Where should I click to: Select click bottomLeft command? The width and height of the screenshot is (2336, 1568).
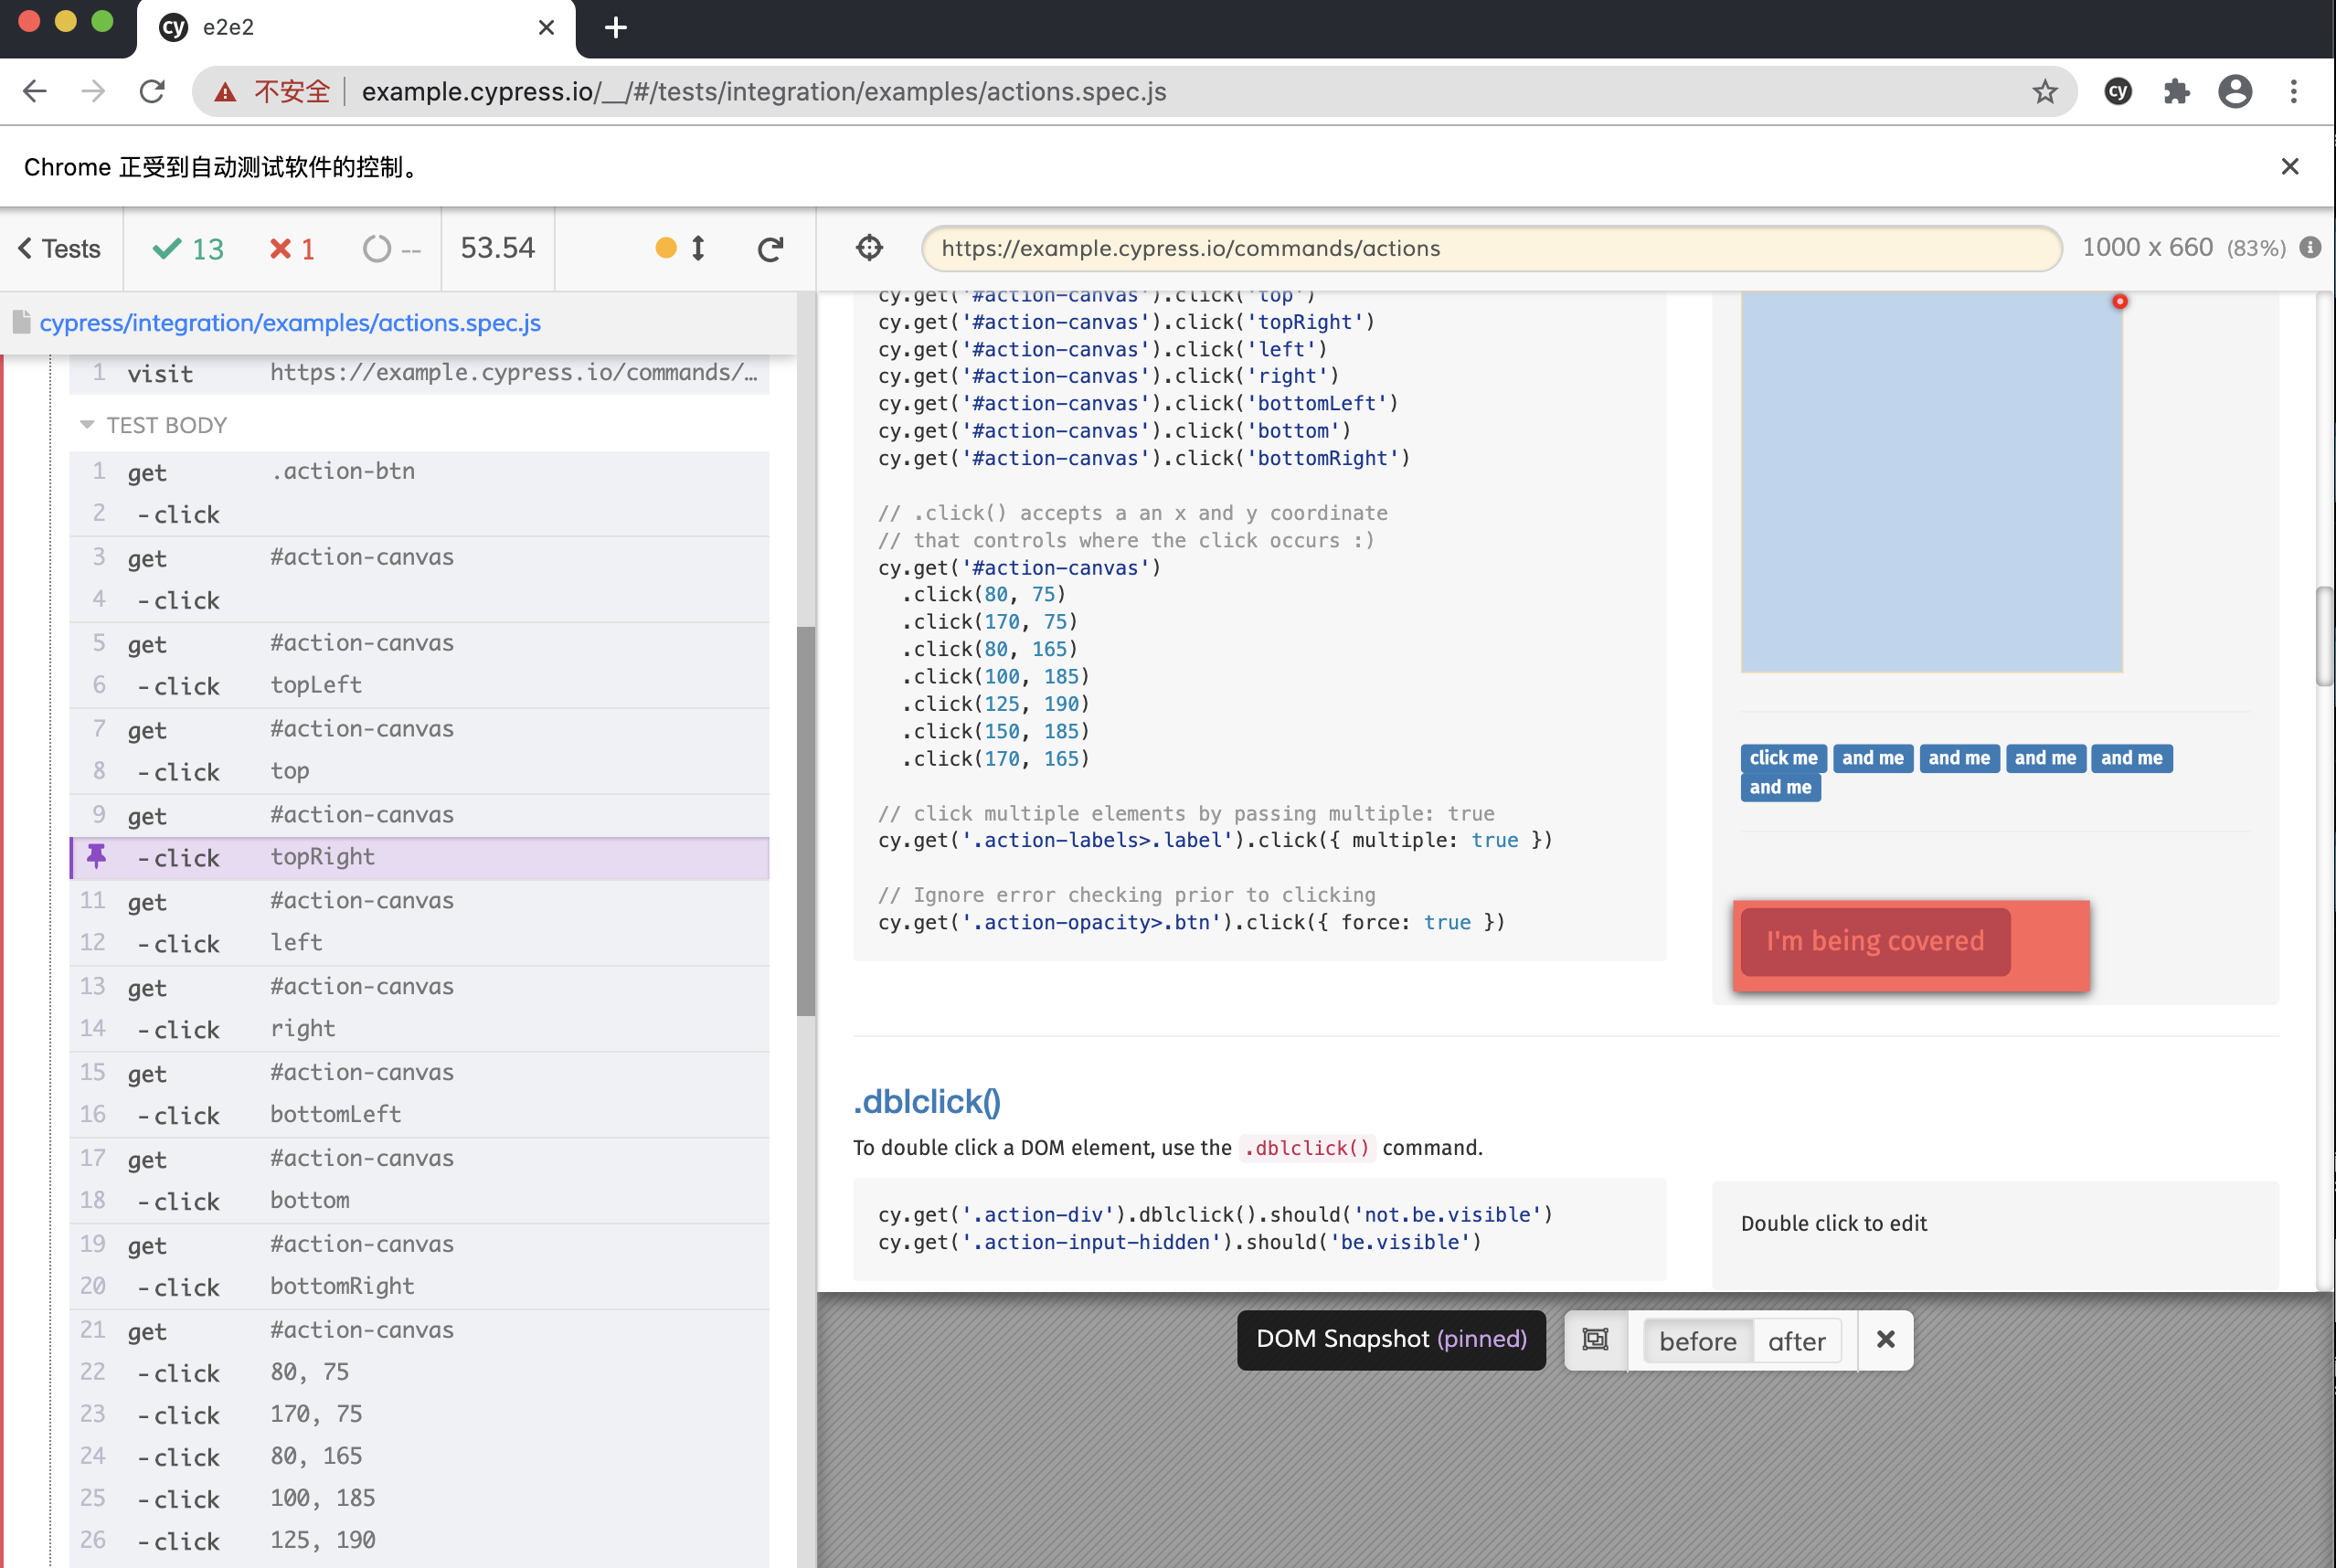coord(420,1115)
